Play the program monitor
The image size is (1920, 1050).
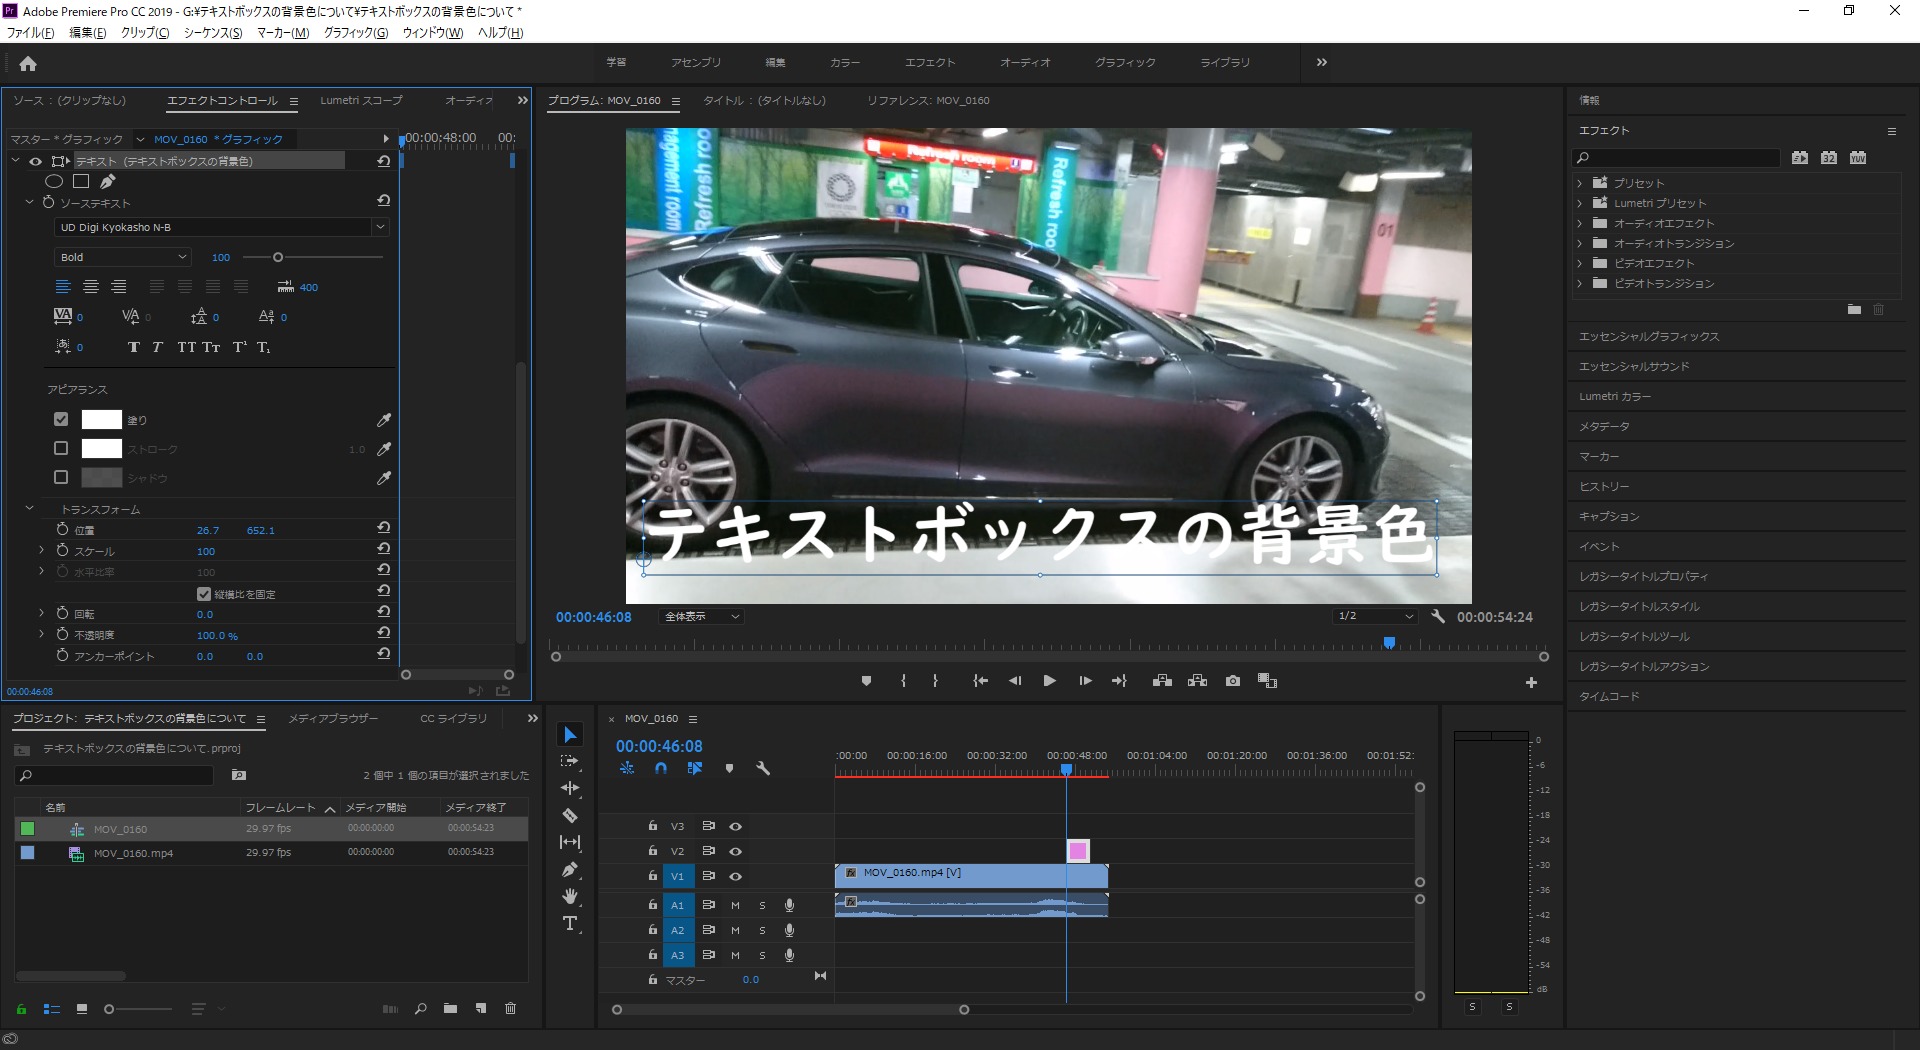pos(1049,681)
